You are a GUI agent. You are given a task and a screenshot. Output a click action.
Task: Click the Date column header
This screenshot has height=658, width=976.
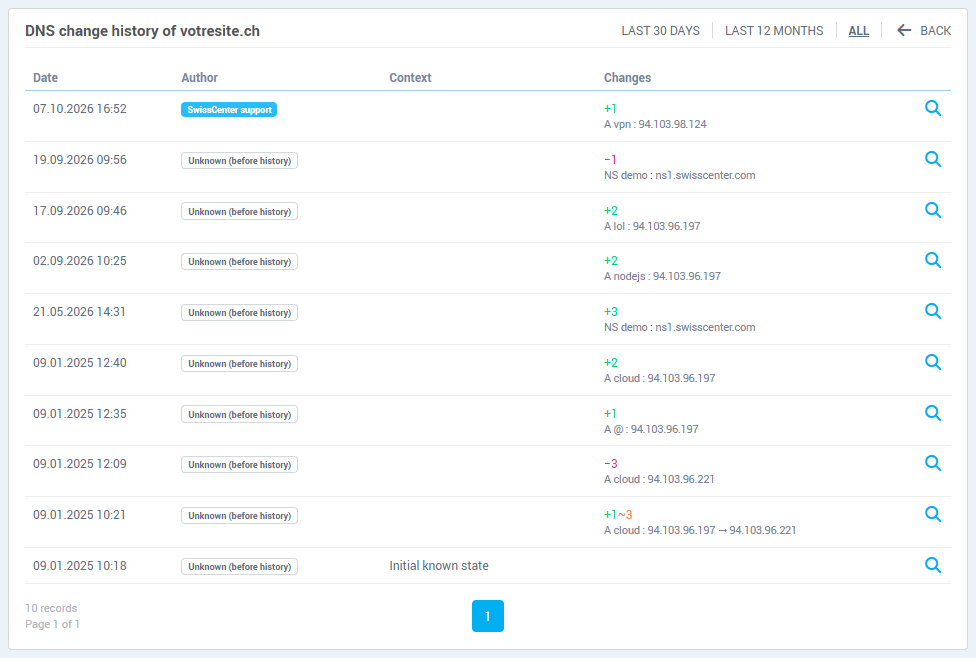[x=45, y=78]
